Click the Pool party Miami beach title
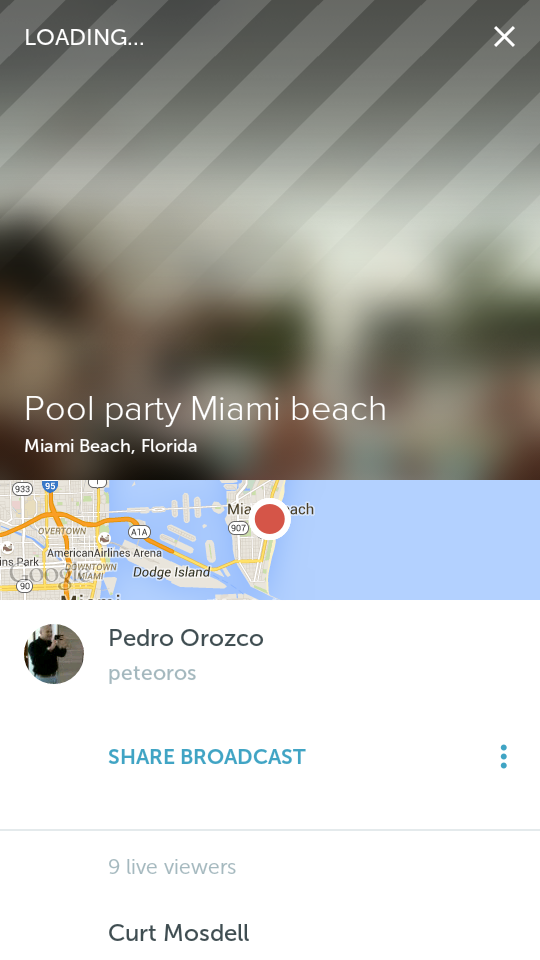This screenshot has height=960, width=540. (x=206, y=409)
